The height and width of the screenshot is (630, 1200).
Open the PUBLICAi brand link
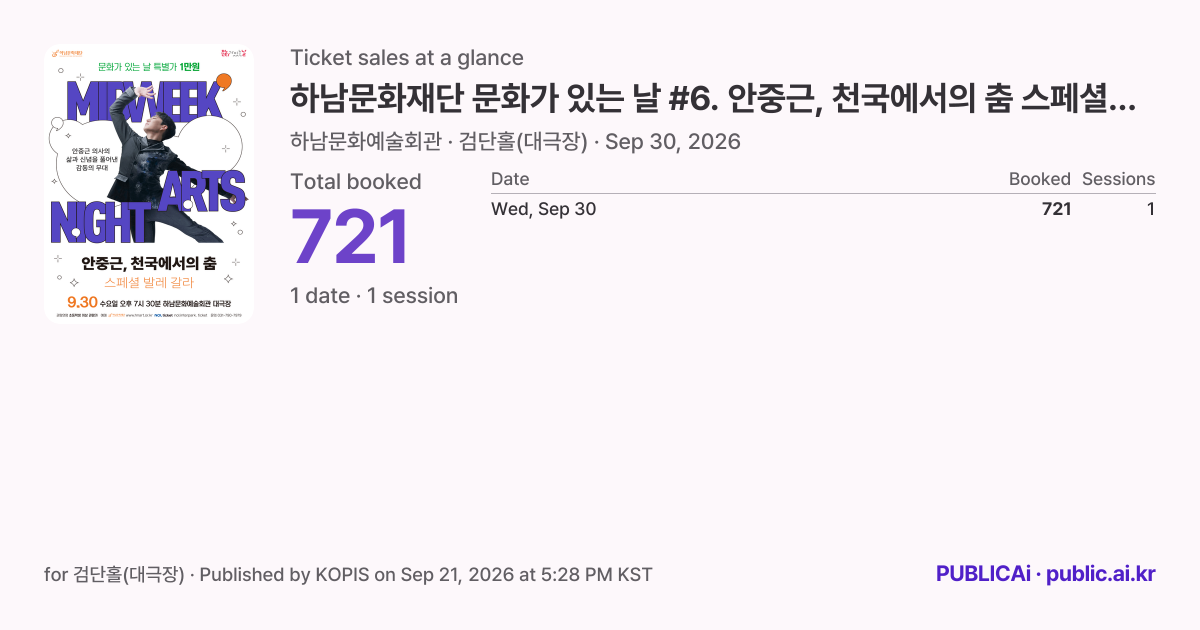click(983, 574)
